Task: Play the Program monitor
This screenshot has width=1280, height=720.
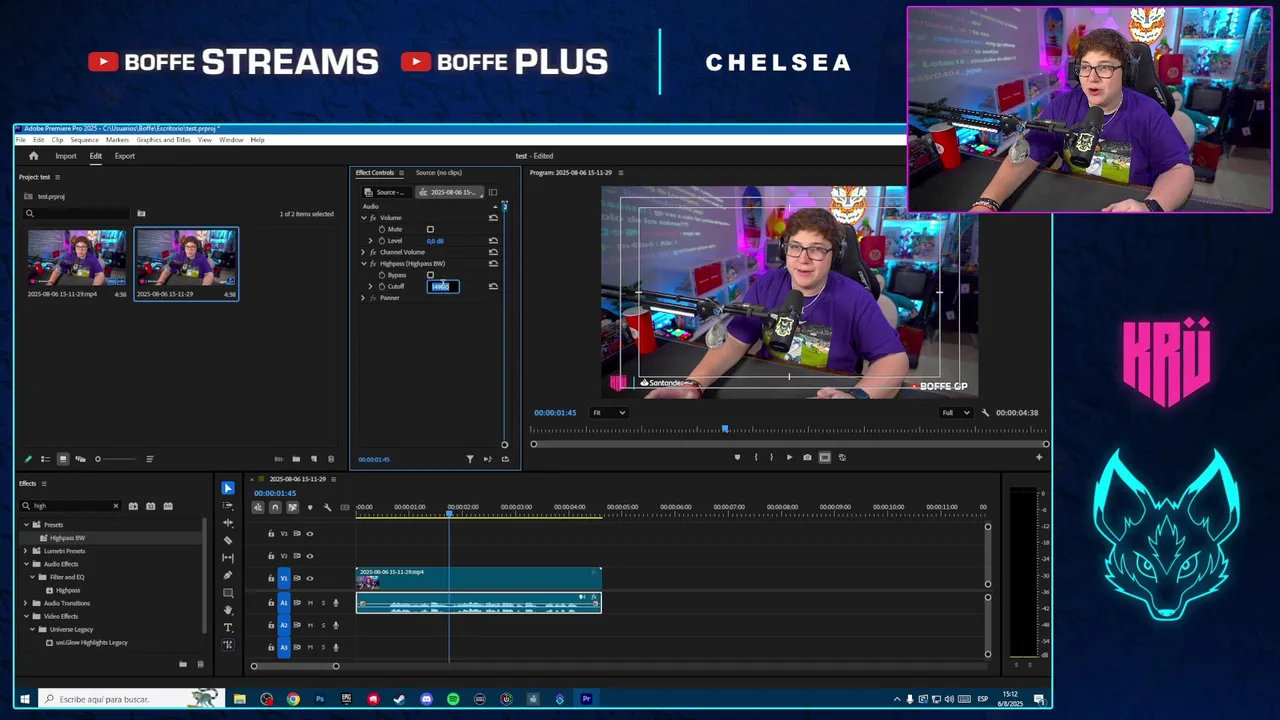Action: 789,457
